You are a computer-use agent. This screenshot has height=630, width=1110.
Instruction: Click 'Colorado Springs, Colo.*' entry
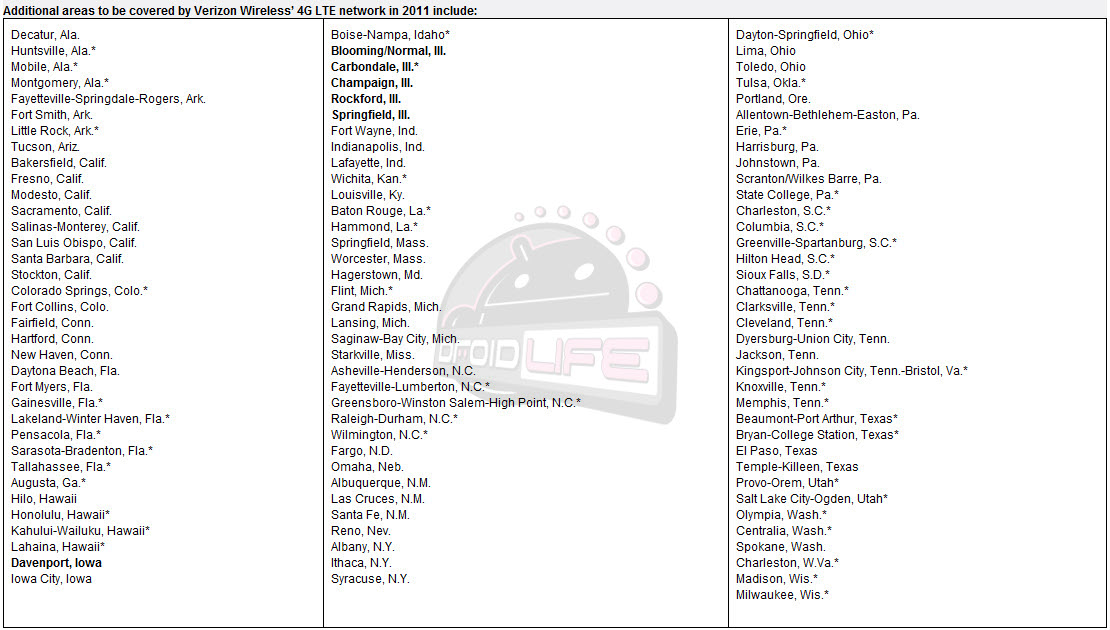[x=79, y=291]
